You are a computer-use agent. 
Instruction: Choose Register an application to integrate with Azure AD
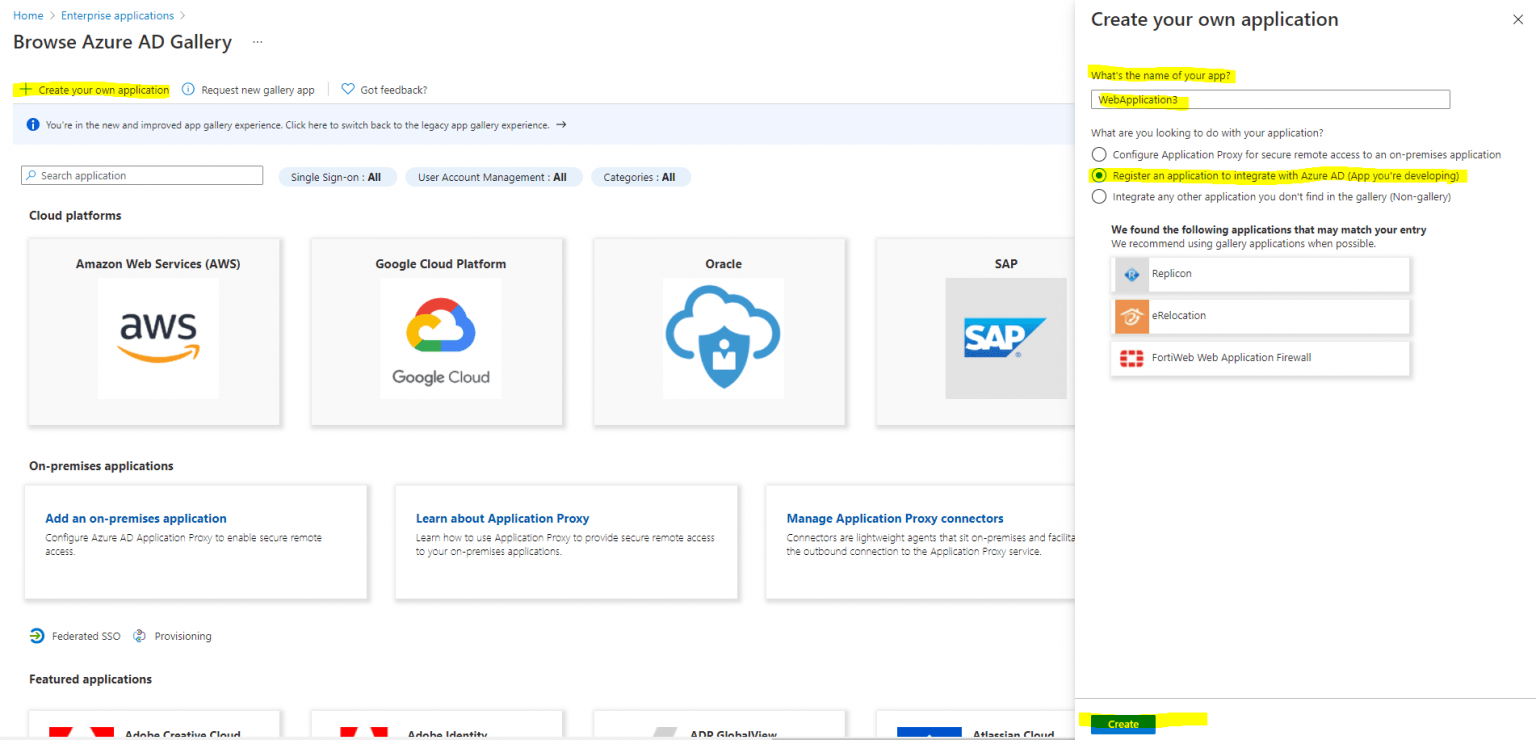pos(1099,177)
